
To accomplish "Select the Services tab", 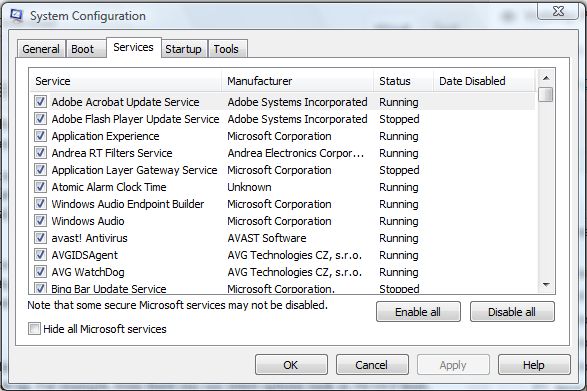I will [x=134, y=48].
